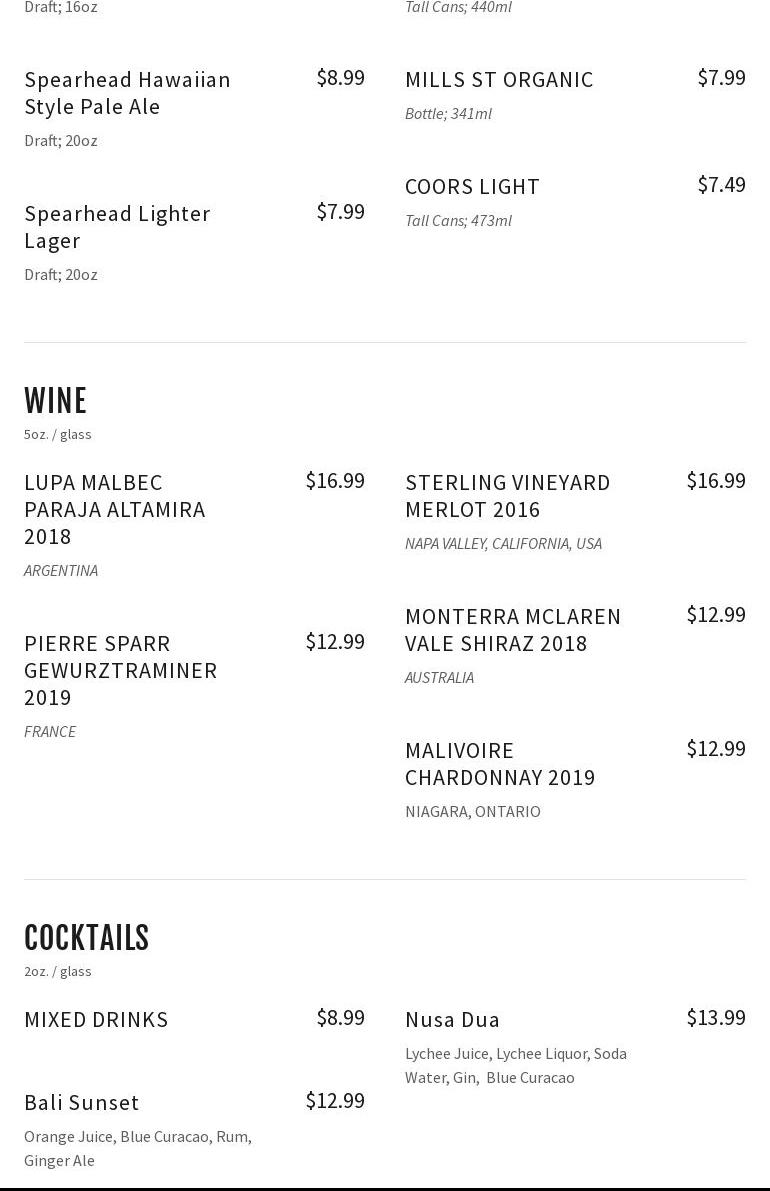The image size is (770, 1191).
Task: Open PIERRE SPARR GEWURZTRAMINER 2019 item
Action: tap(120, 670)
